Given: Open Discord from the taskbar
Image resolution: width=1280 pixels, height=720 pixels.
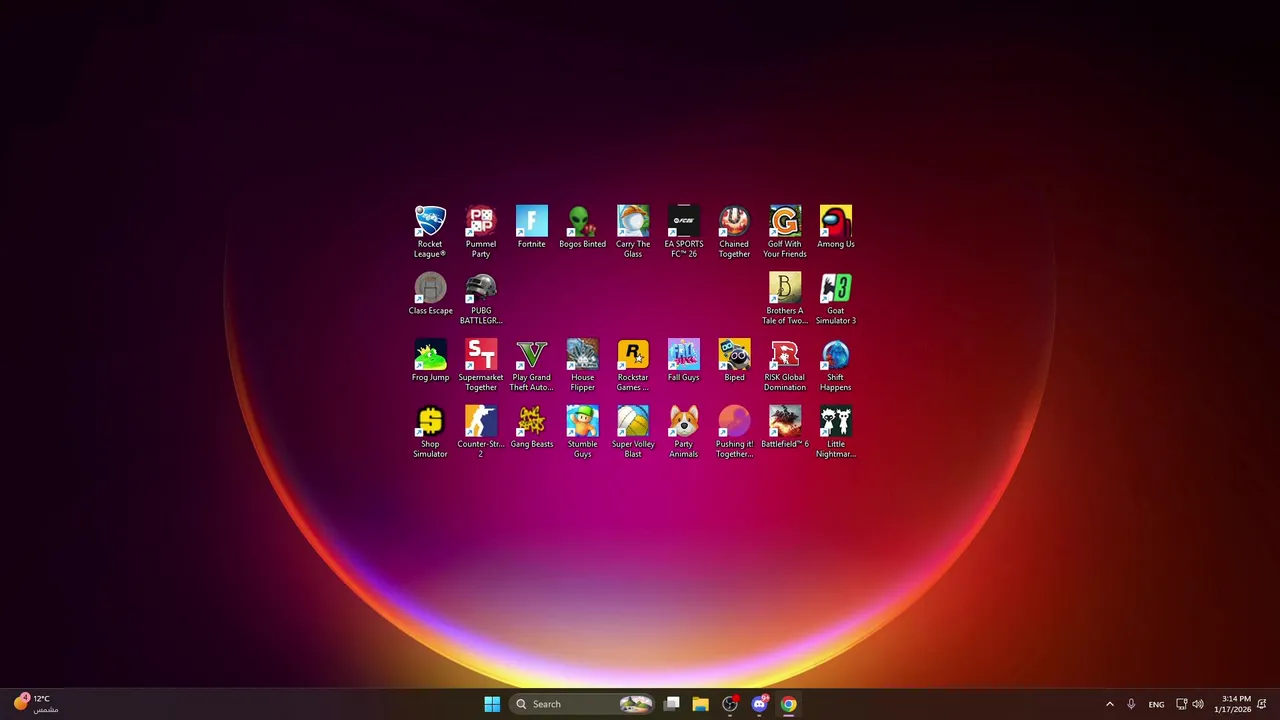Looking at the screenshot, I should [759, 704].
